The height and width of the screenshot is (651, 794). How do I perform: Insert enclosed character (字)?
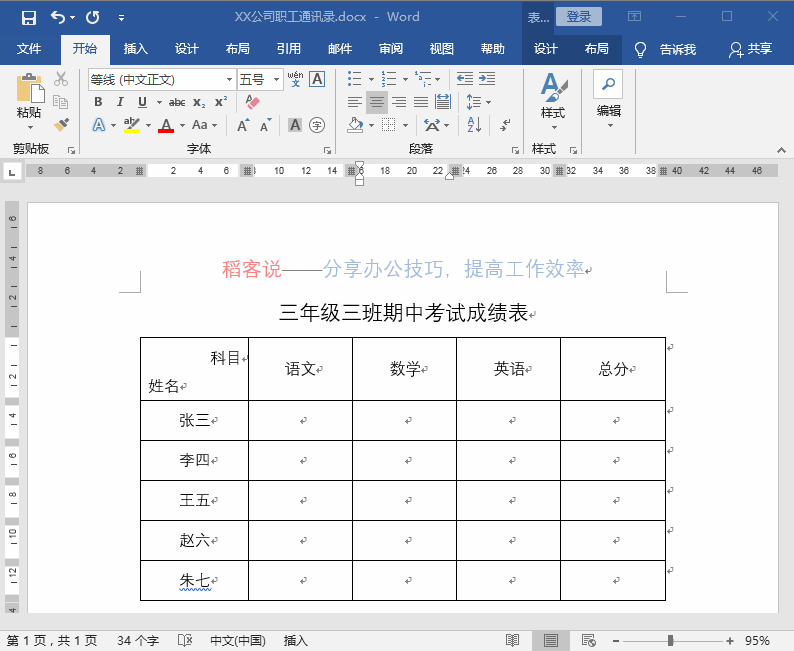(317, 125)
